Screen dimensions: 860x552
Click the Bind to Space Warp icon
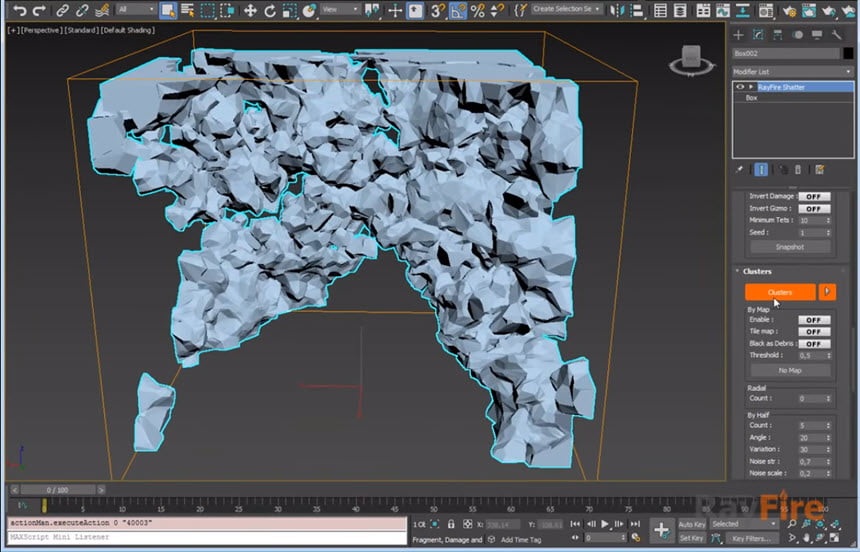pos(102,10)
